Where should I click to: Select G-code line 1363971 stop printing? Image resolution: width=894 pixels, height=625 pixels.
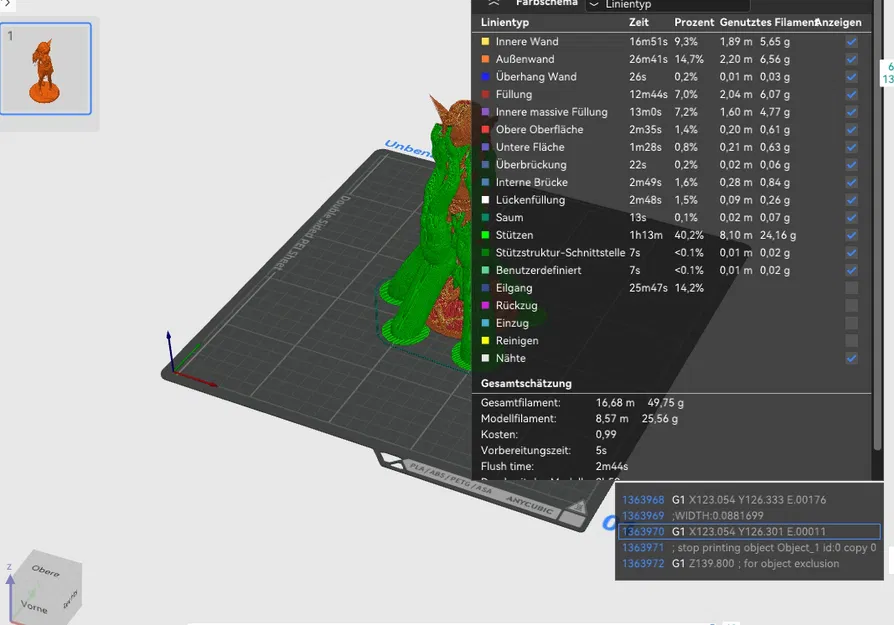pyautogui.click(x=749, y=547)
